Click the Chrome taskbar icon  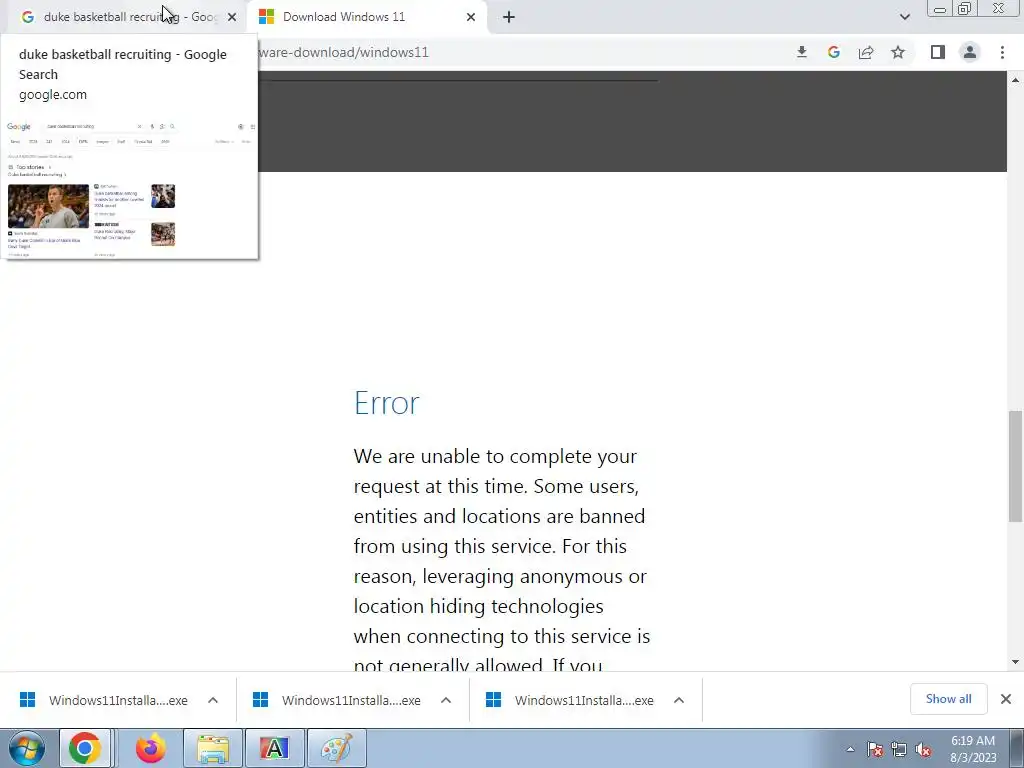pyautogui.click(x=86, y=748)
